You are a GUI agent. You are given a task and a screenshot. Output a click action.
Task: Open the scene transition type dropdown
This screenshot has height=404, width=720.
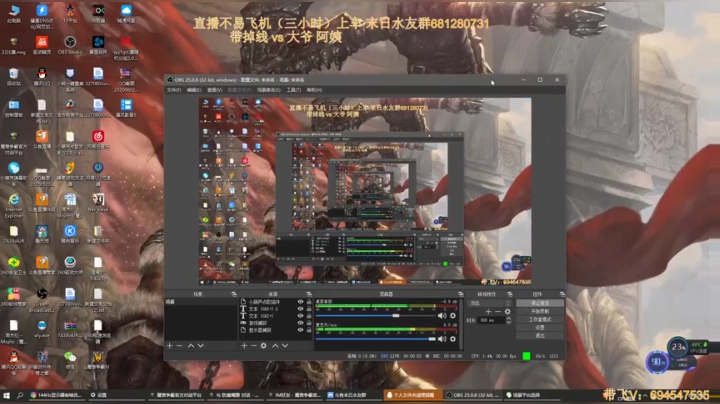coord(489,303)
